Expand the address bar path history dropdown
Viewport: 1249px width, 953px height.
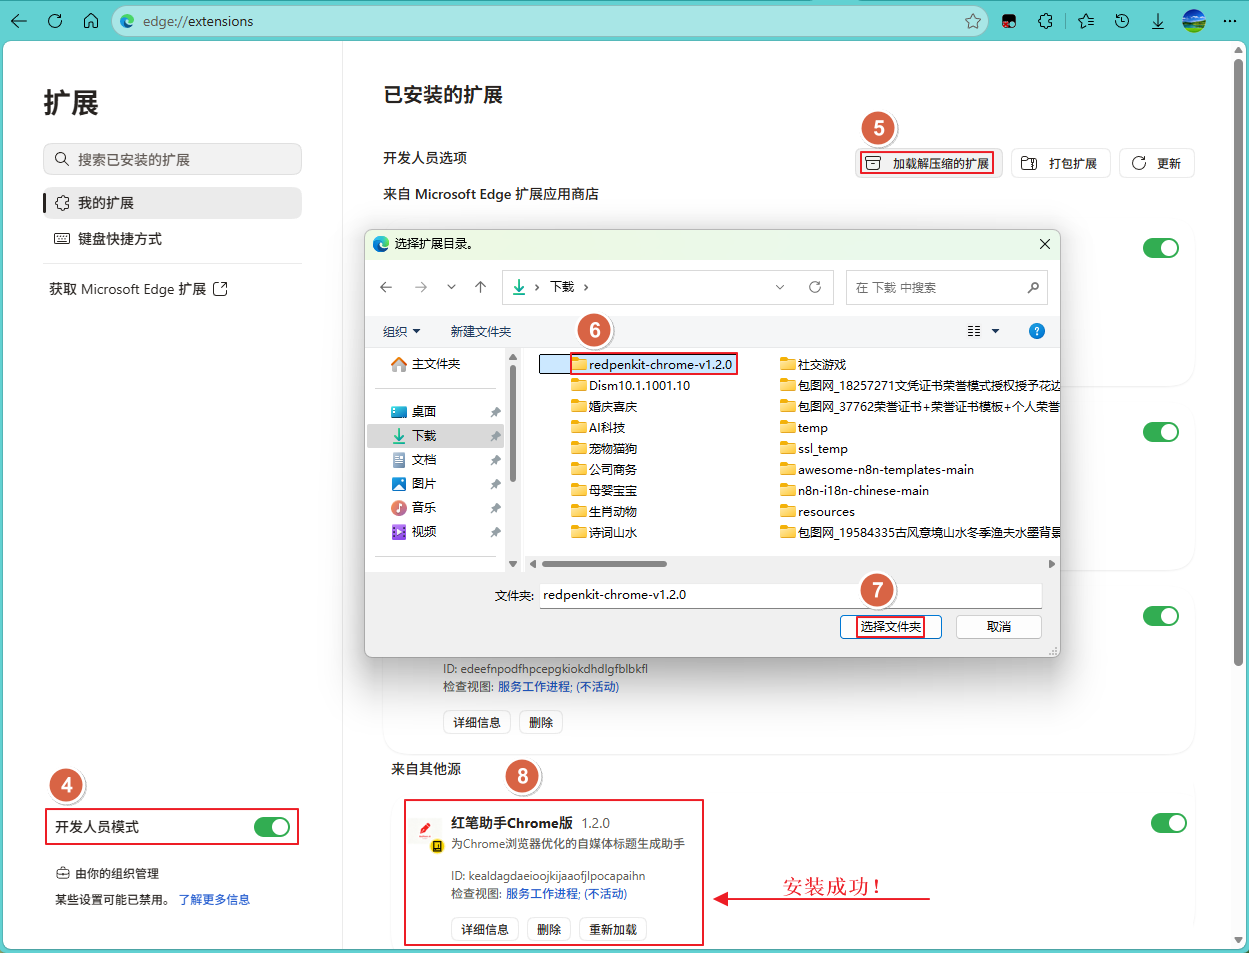click(x=780, y=287)
